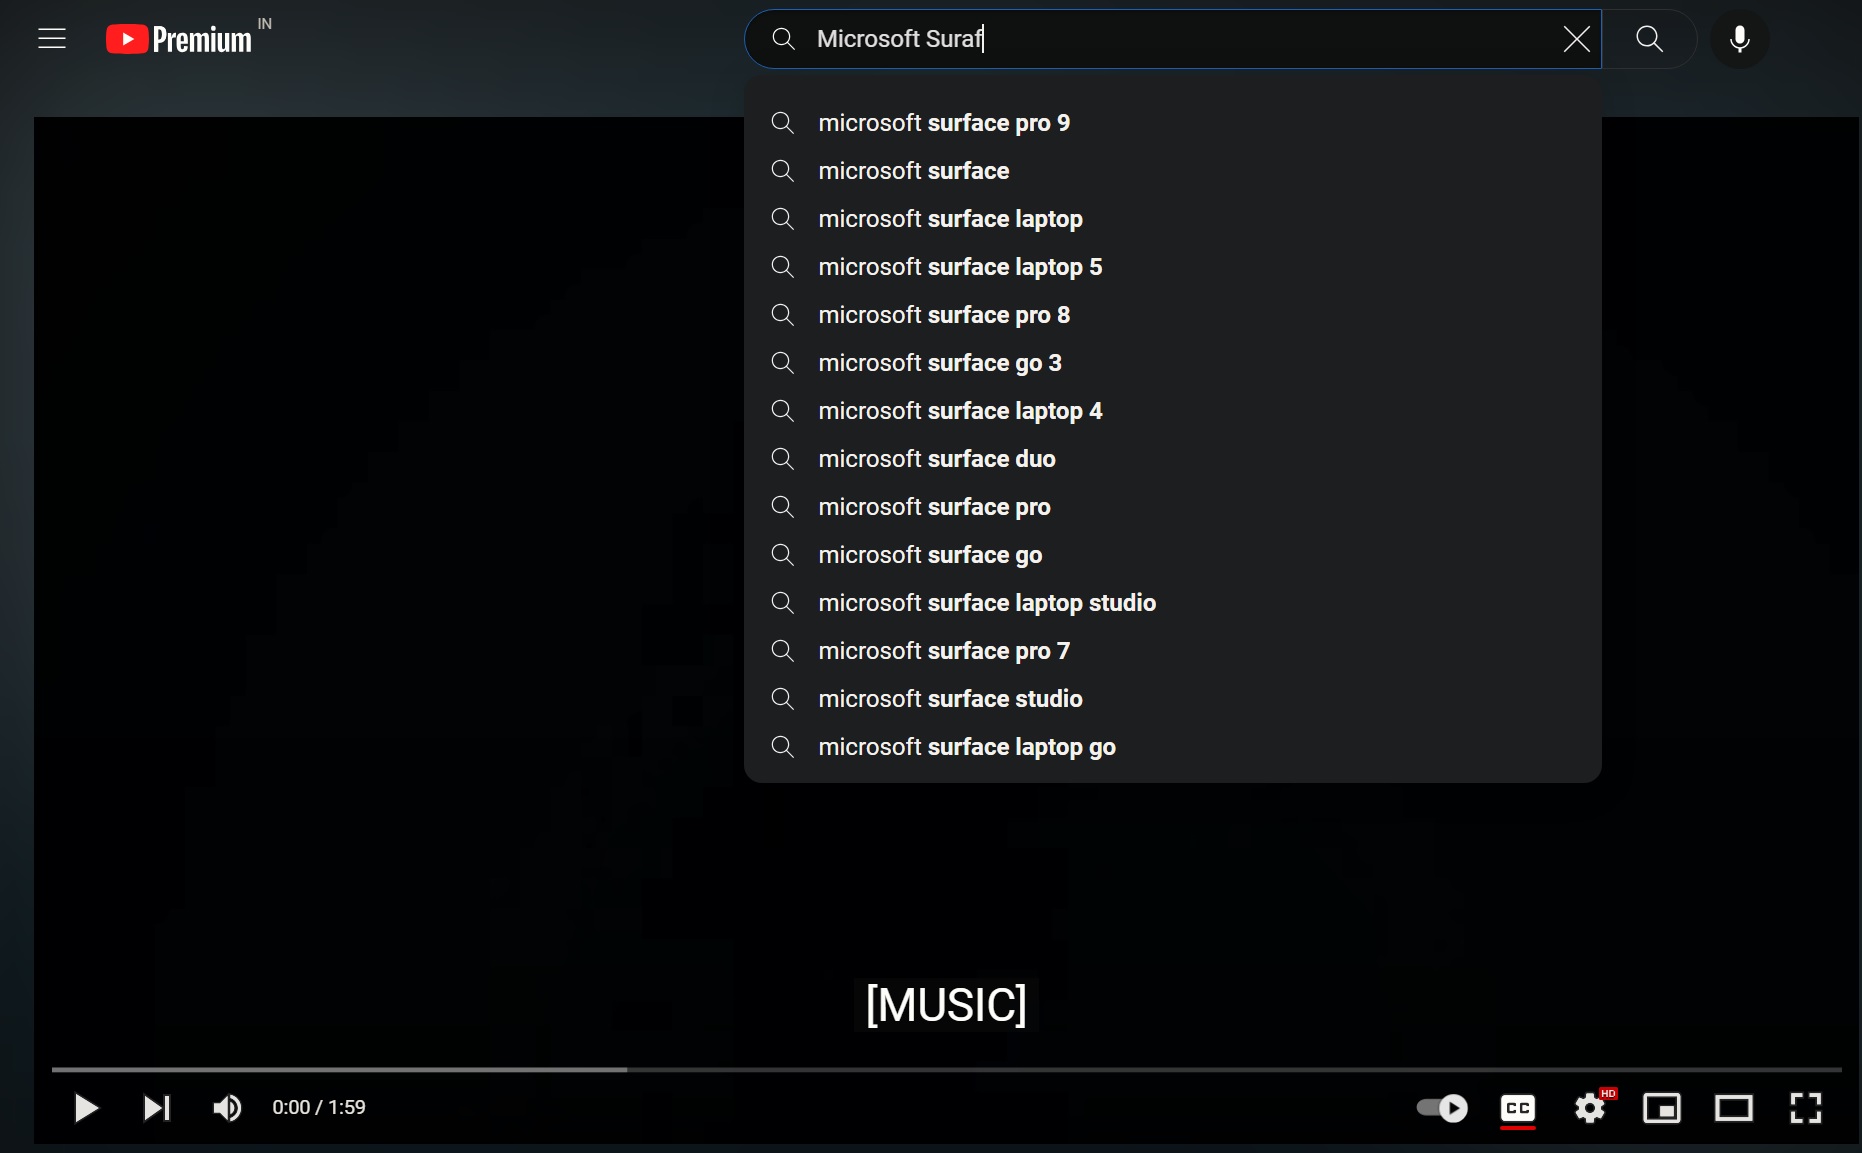Click the YouTube Premium logo
This screenshot has width=1862, height=1153.
178,38
